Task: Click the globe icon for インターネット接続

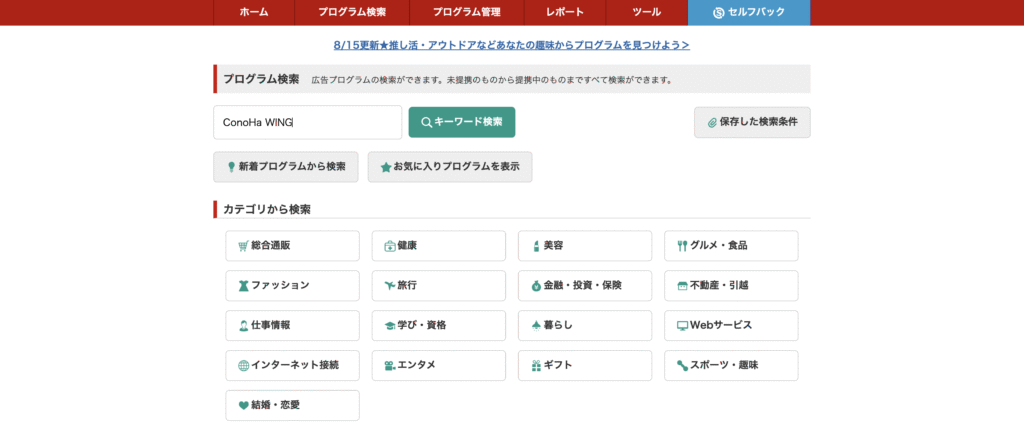Action: point(244,366)
